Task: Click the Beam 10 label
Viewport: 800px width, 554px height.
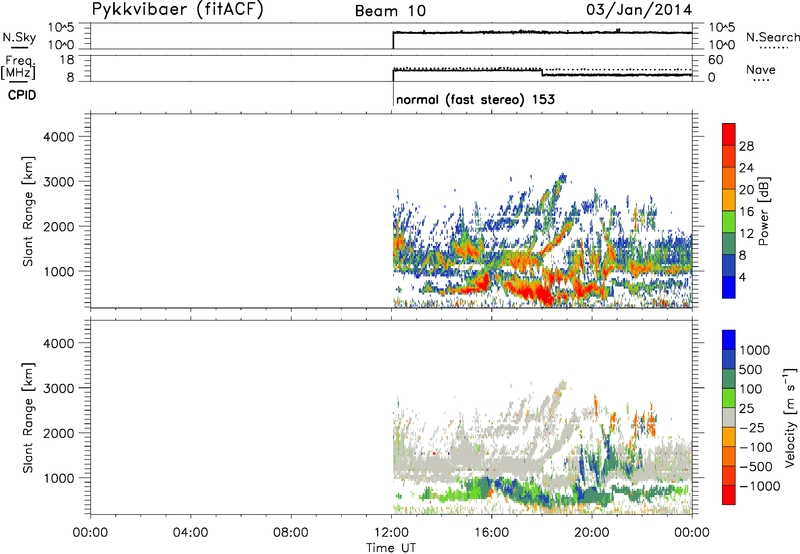Action: click(390, 11)
